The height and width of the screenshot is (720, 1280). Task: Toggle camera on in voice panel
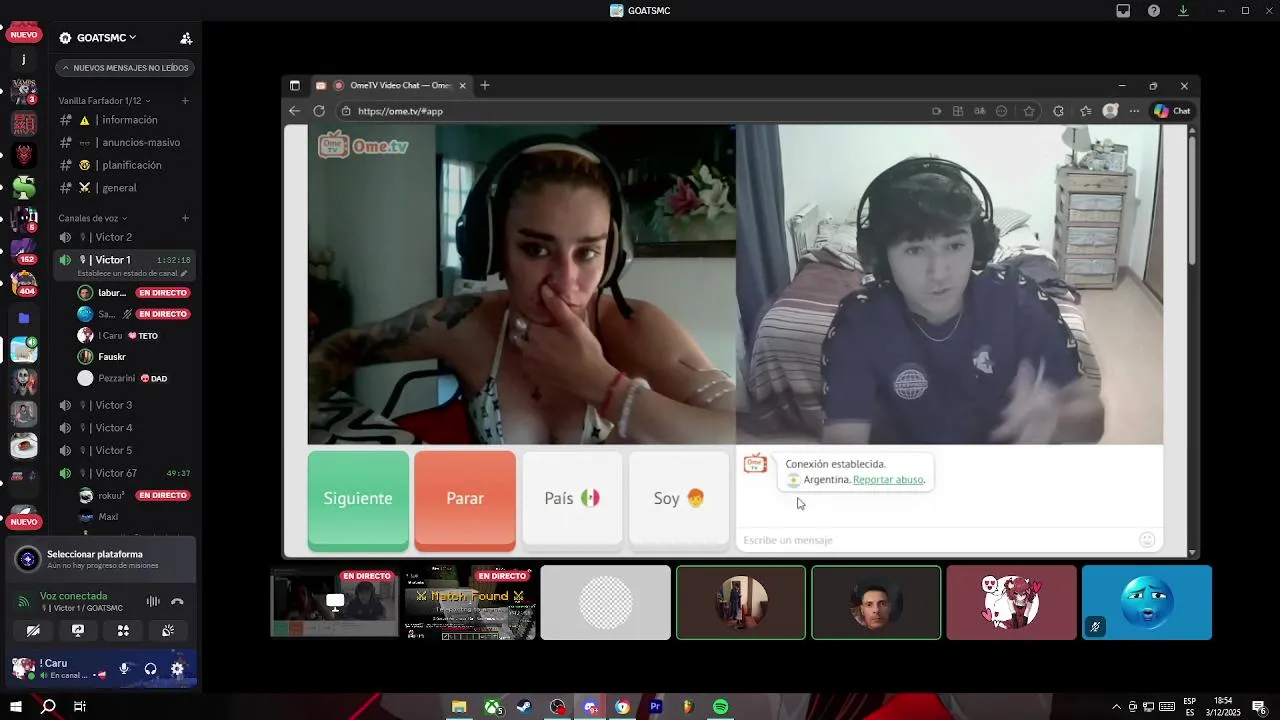click(33, 631)
